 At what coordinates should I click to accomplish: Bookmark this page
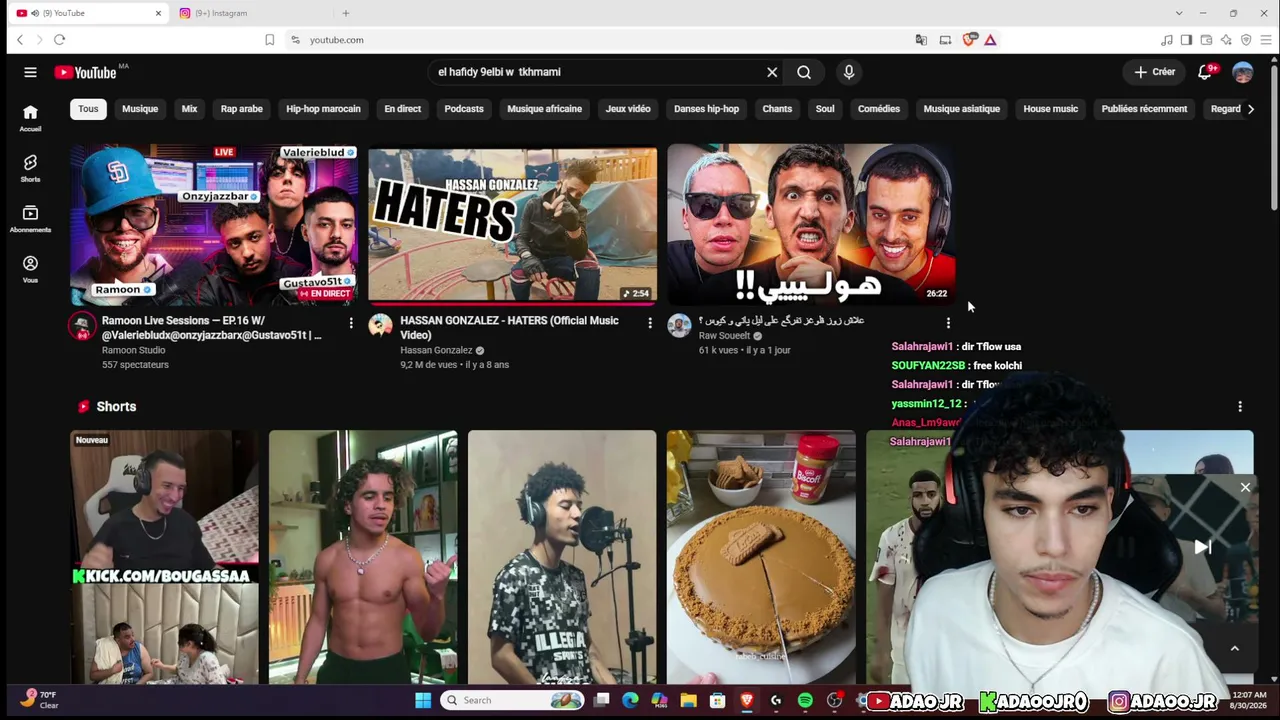tap(269, 40)
